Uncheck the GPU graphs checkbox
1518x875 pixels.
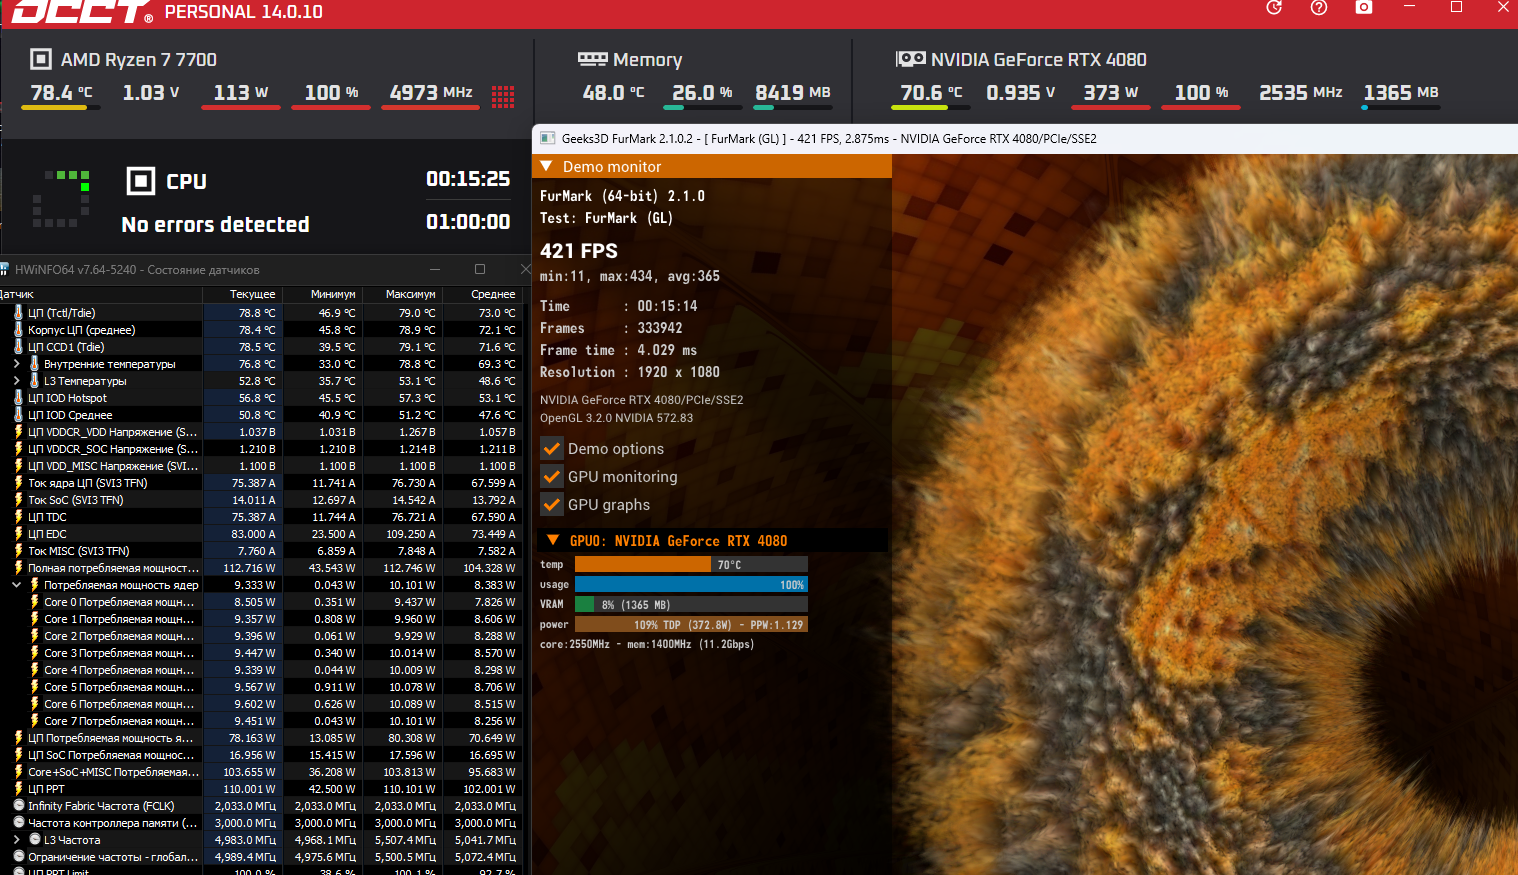552,504
